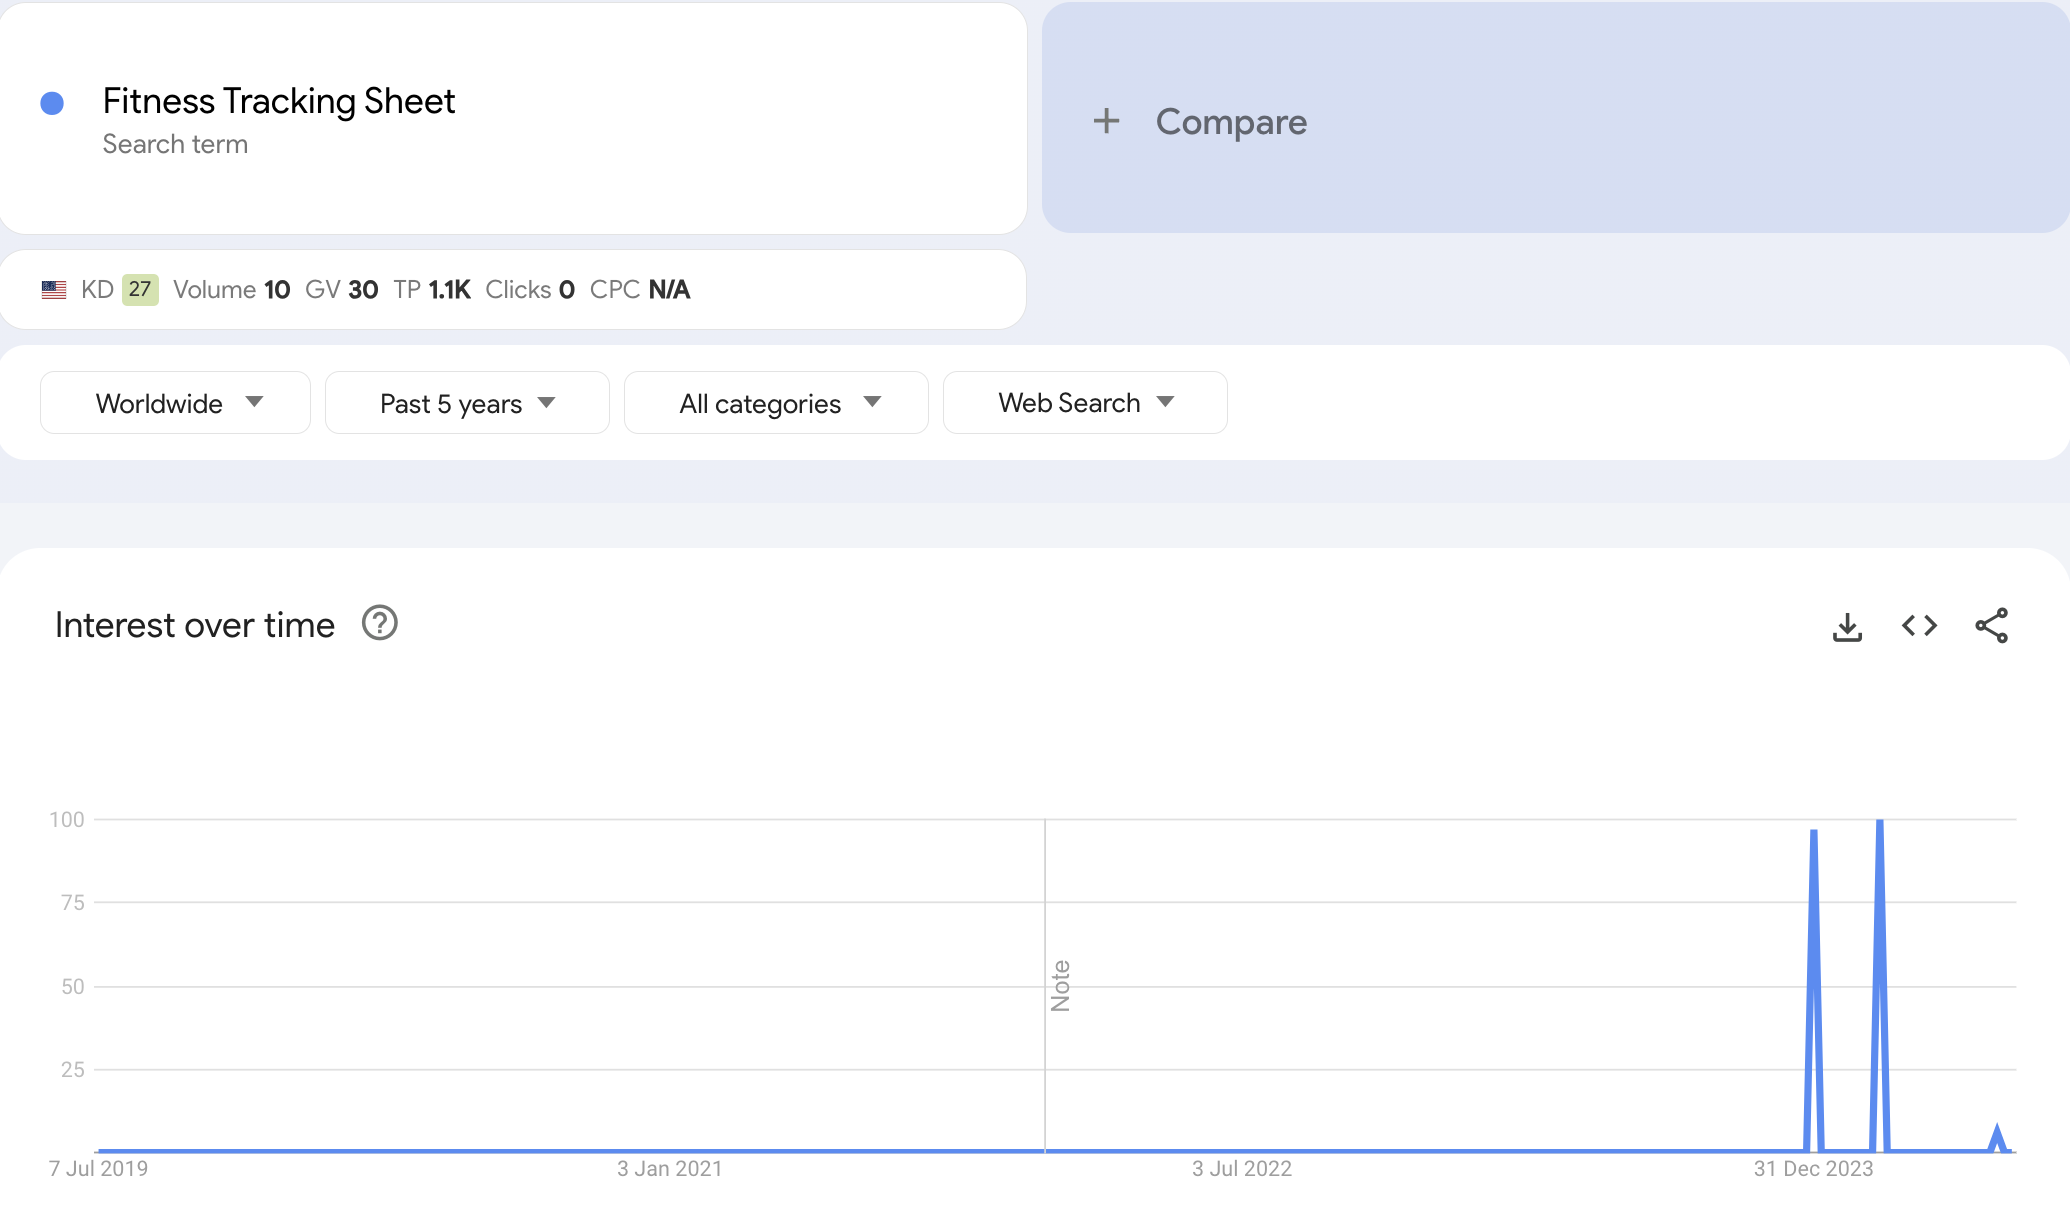Click the share icon
The image size is (2070, 1214).
(x=1991, y=626)
